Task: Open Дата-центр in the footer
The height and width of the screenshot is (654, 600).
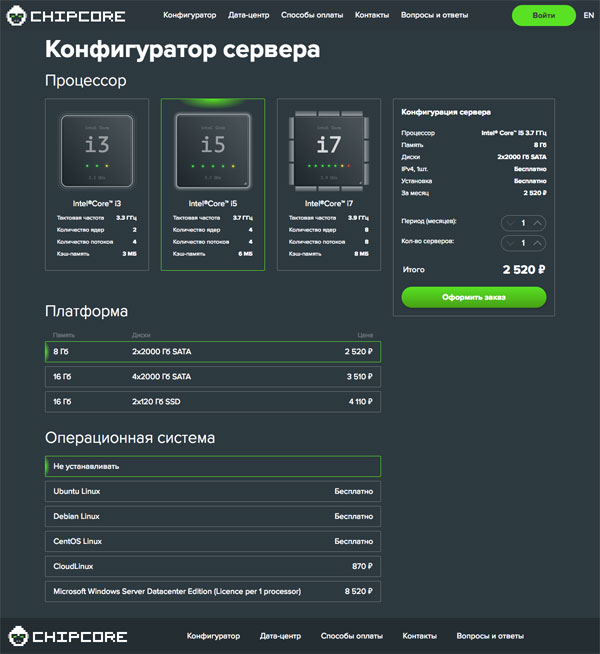Action: point(280,636)
